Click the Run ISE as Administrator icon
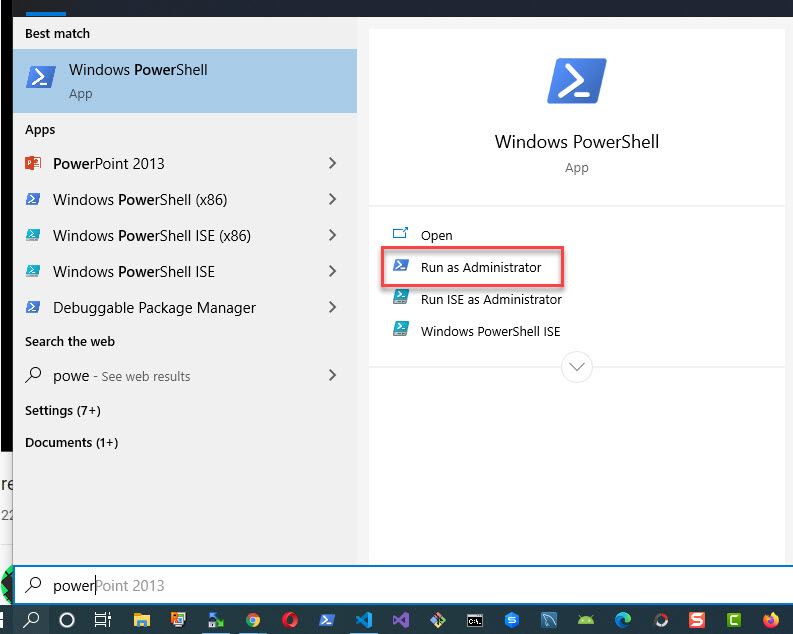Screen dimensions: 793x634 point(401,297)
